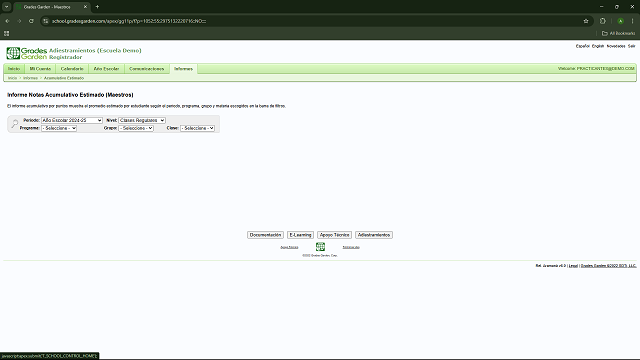Open the apps grid in bookmarks bar
The image size is (640, 360).
7,33
